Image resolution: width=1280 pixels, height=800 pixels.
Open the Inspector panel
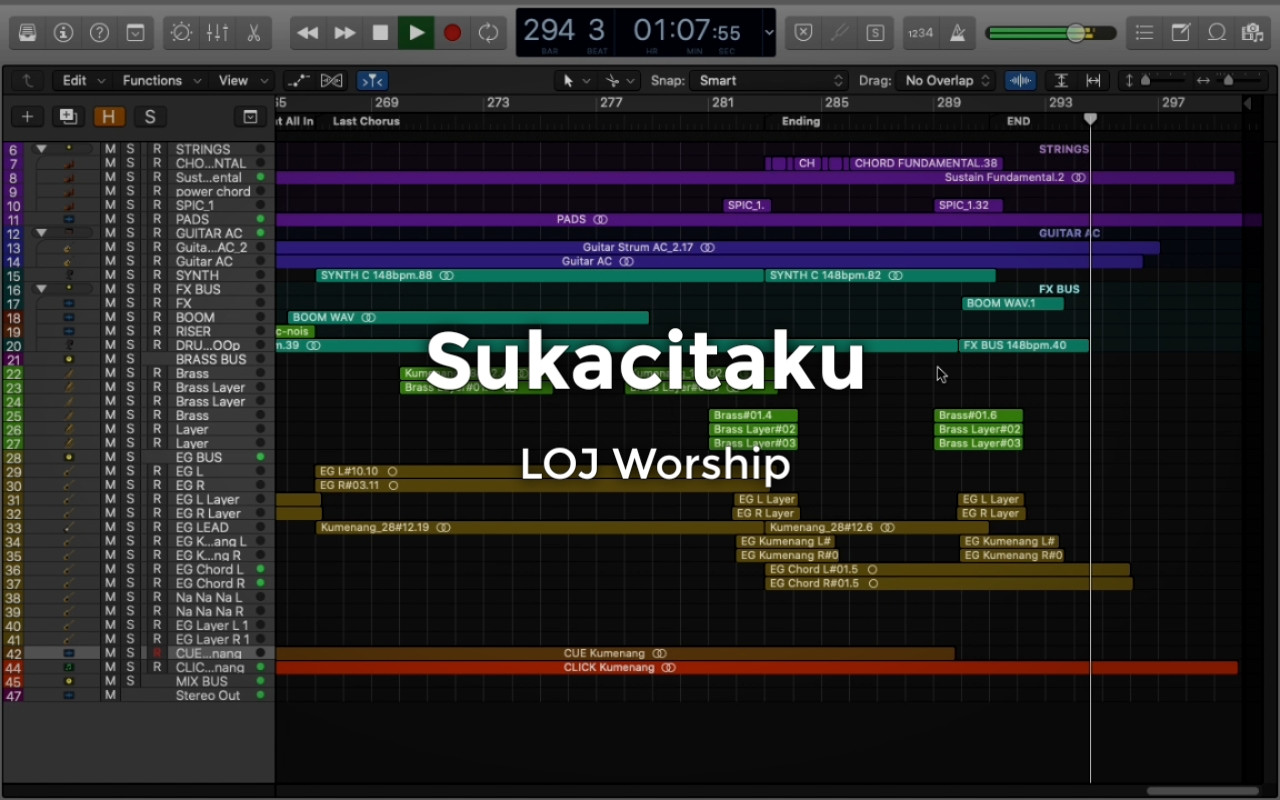point(63,32)
